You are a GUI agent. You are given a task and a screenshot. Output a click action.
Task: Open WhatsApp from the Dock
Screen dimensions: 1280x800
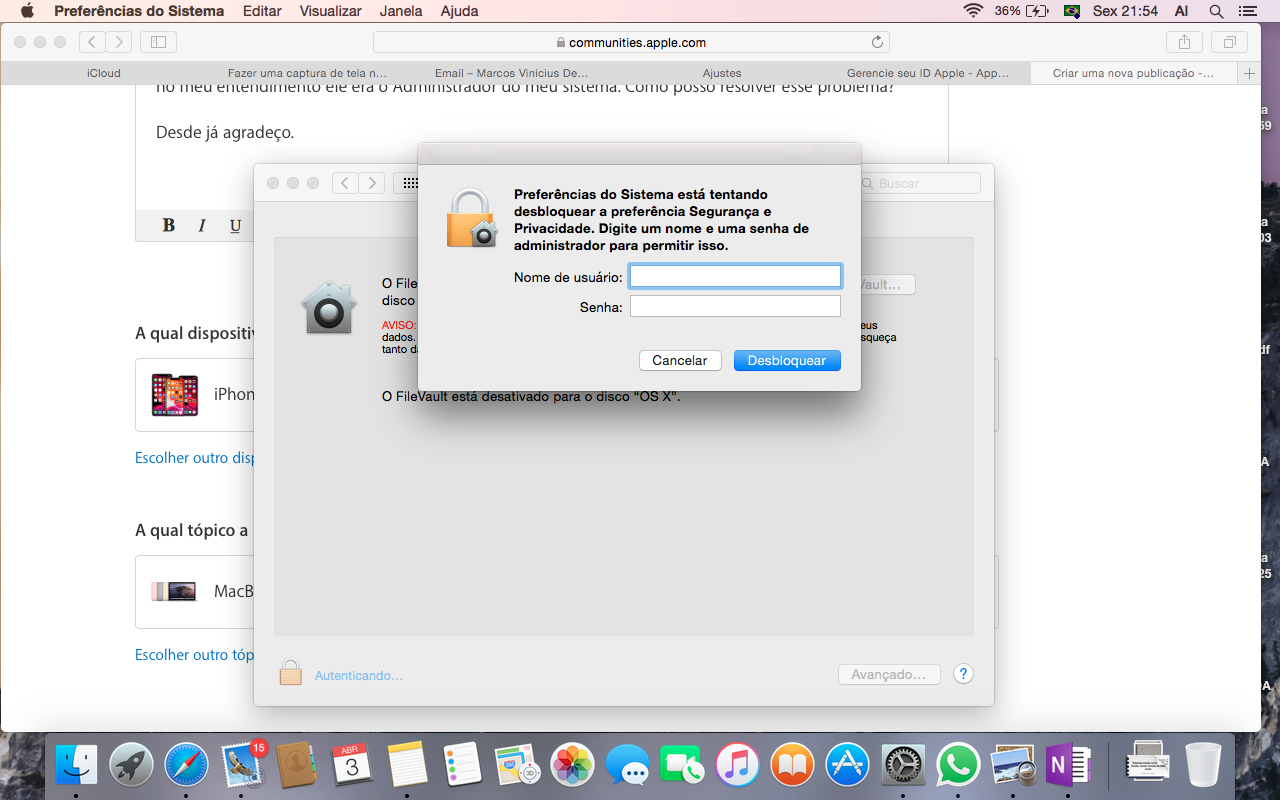(x=958, y=766)
